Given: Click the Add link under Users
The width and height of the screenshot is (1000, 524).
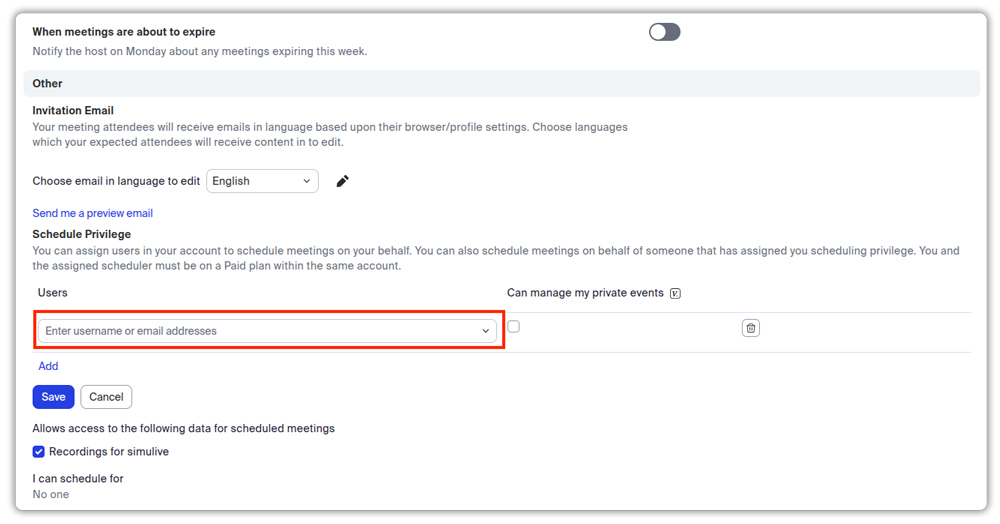Looking at the screenshot, I should coord(48,366).
